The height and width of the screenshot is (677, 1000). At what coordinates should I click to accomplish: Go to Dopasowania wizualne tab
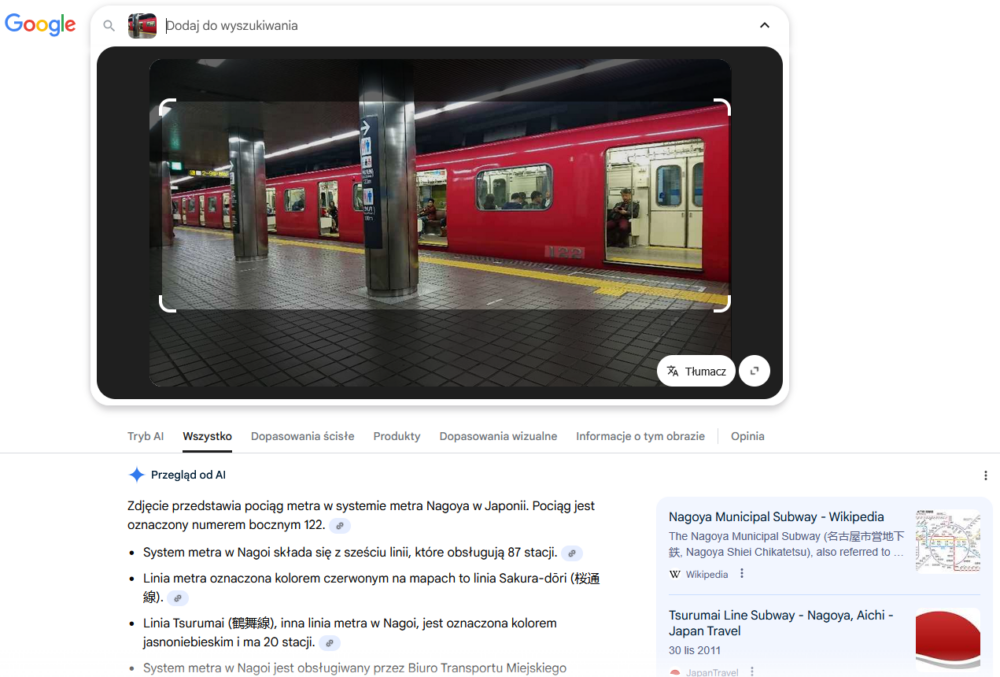pyautogui.click(x=498, y=436)
